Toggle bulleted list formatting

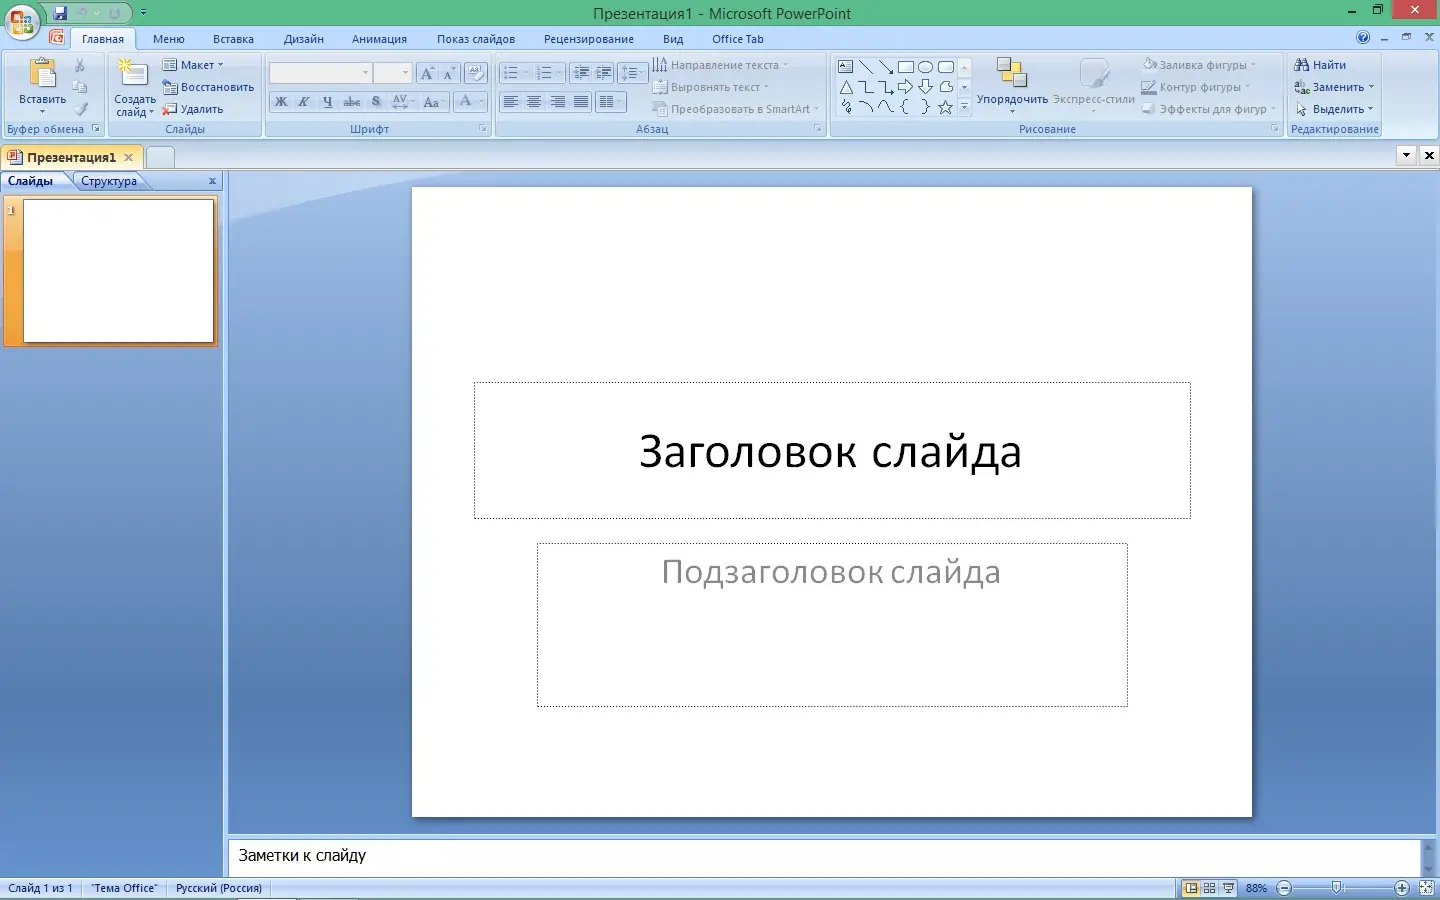(x=512, y=72)
